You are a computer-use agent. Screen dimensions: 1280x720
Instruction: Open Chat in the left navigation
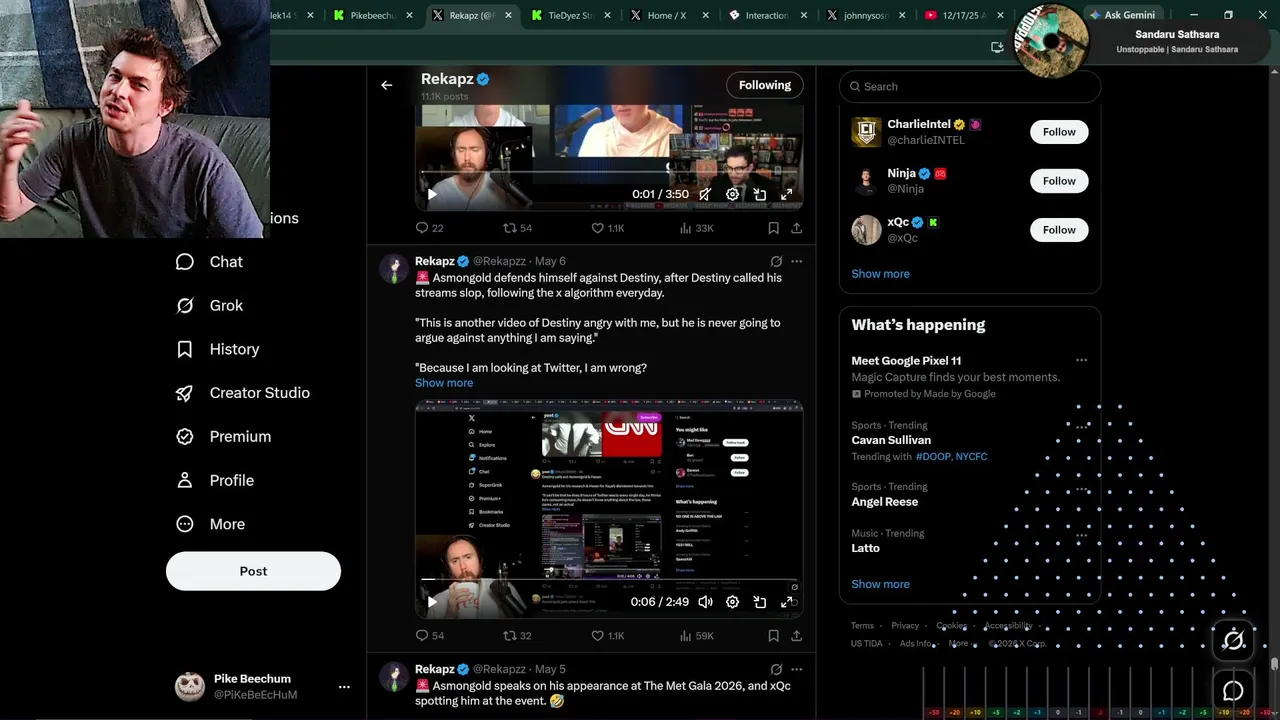209,262
